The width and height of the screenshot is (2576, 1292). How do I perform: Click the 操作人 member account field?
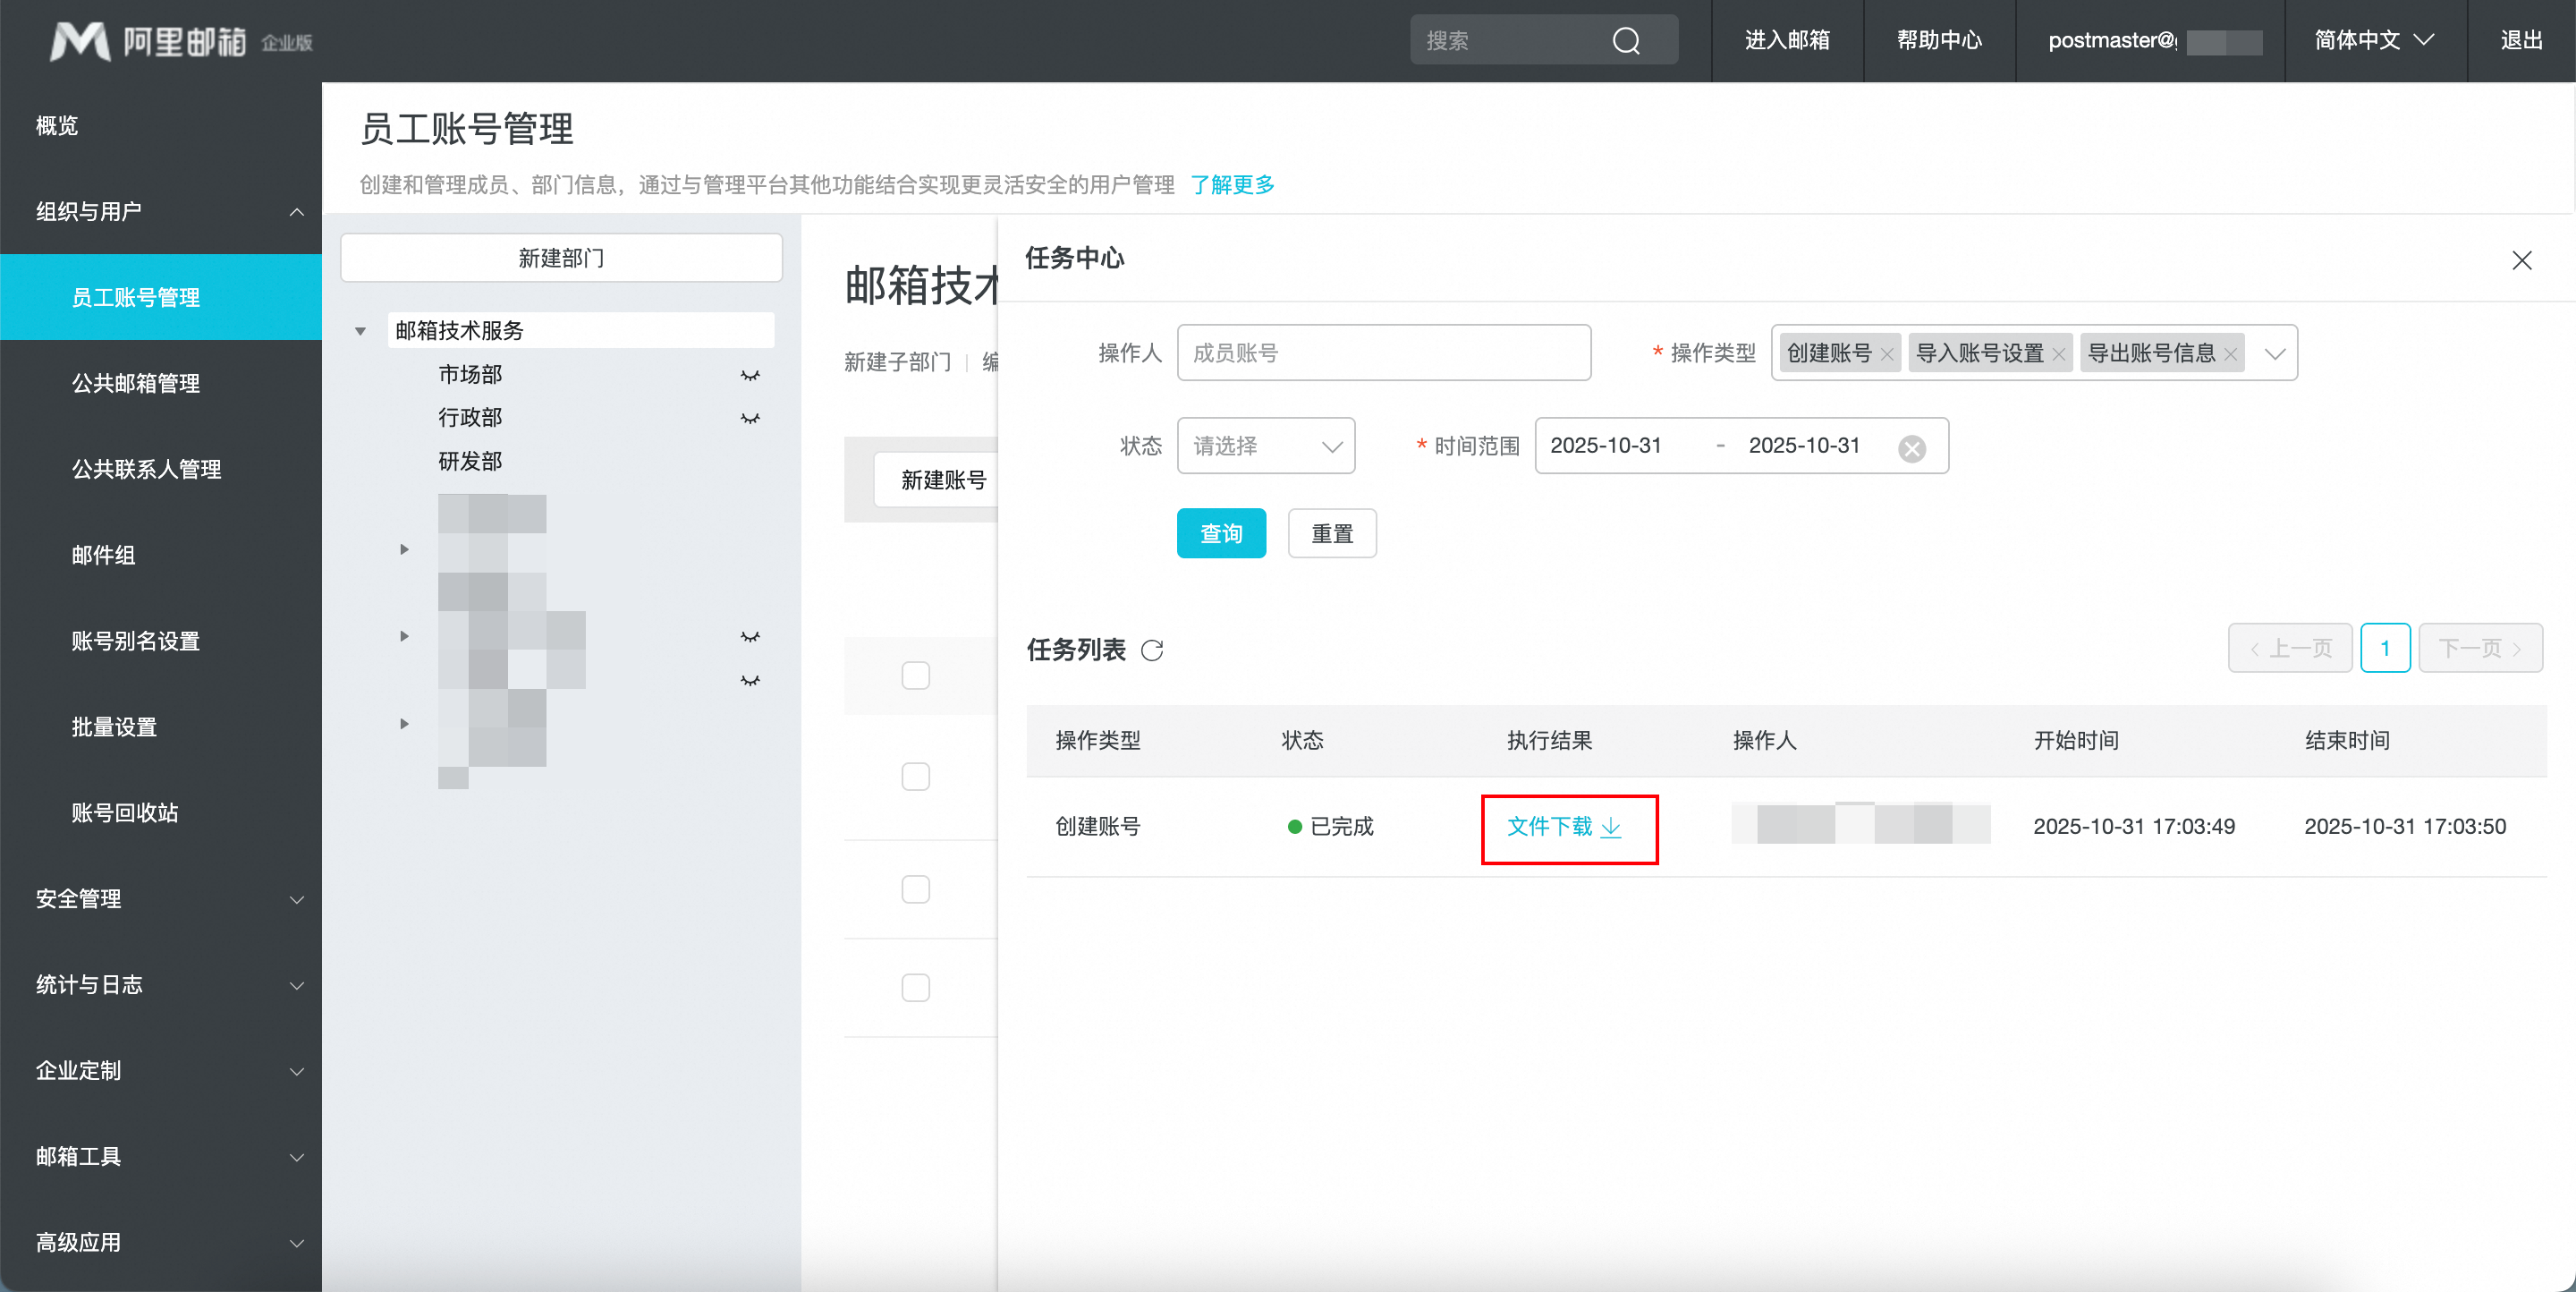[x=1383, y=353]
